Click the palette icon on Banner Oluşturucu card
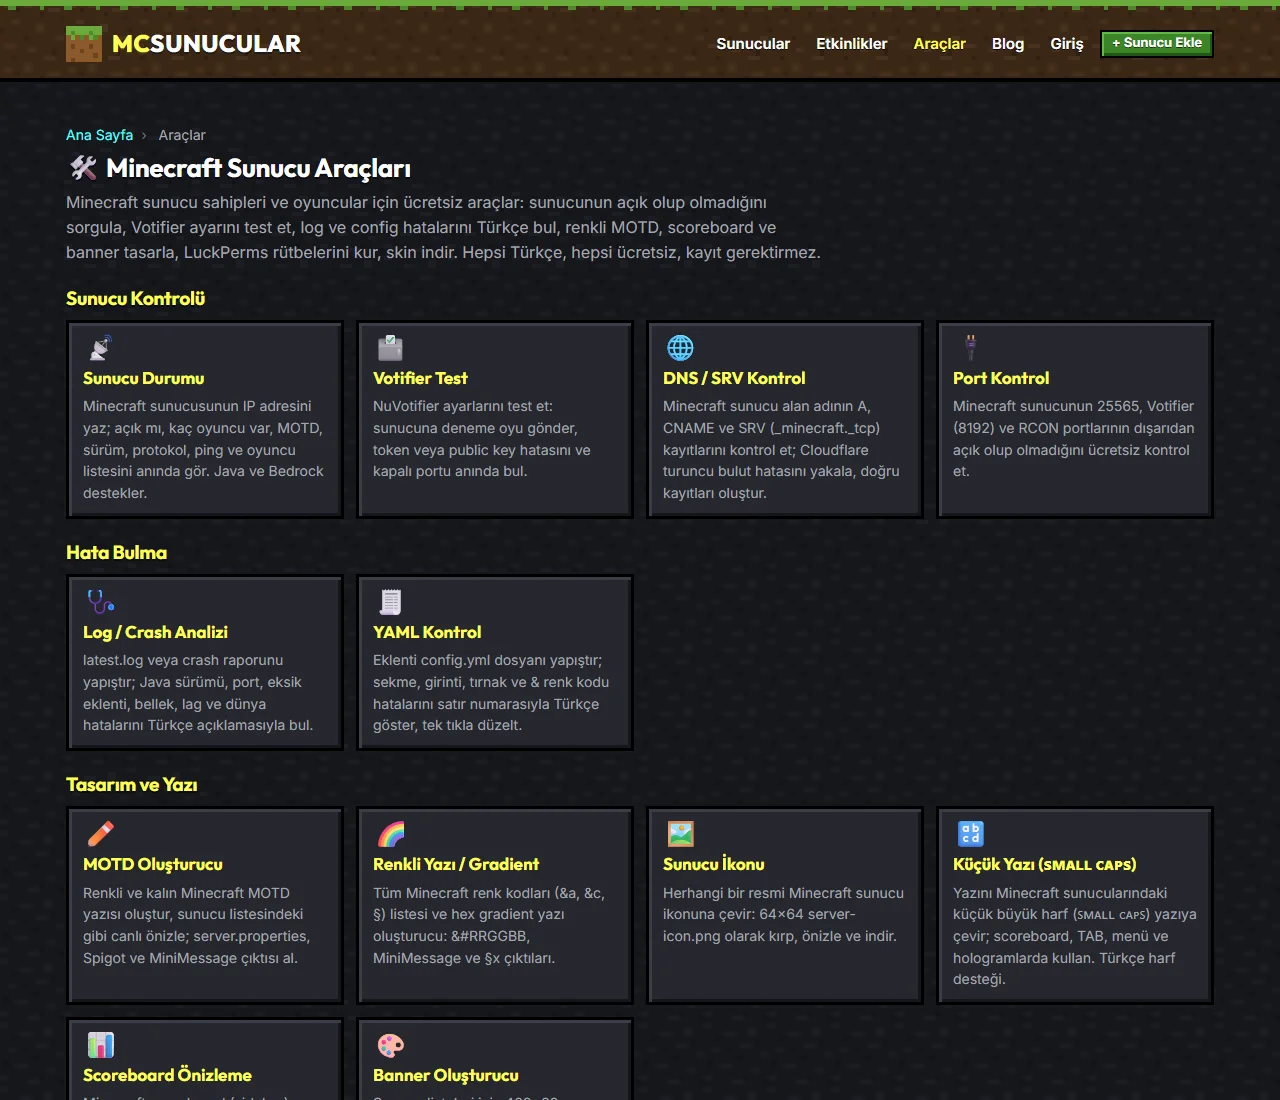The image size is (1280, 1100). [x=390, y=1045]
